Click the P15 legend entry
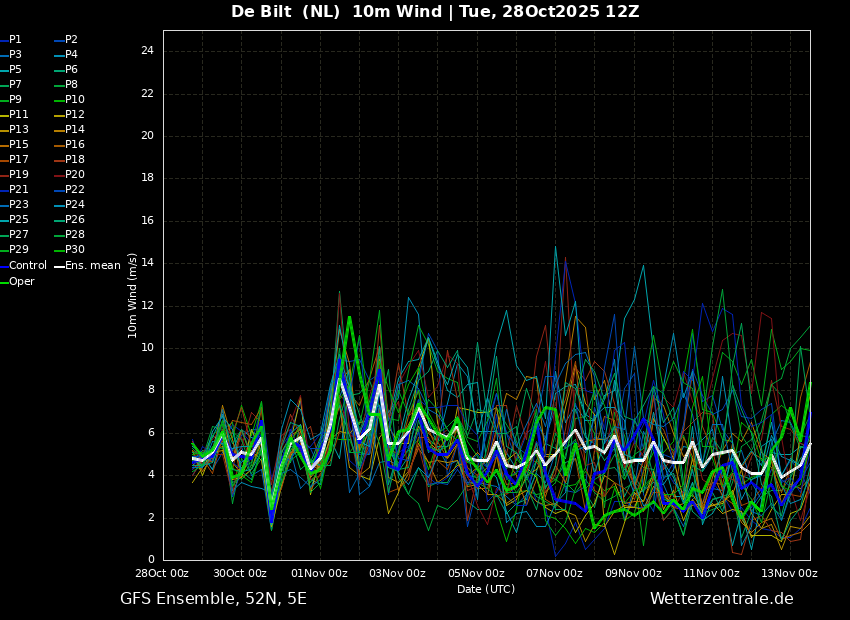Image resolution: width=850 pixels, height=620 pixels. 15,145
